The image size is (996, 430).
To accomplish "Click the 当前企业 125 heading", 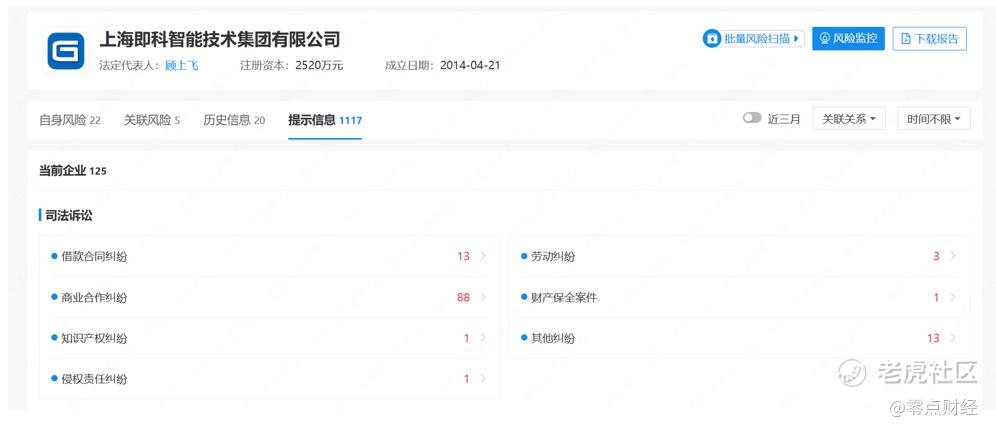I will click(x=72, y=171).
